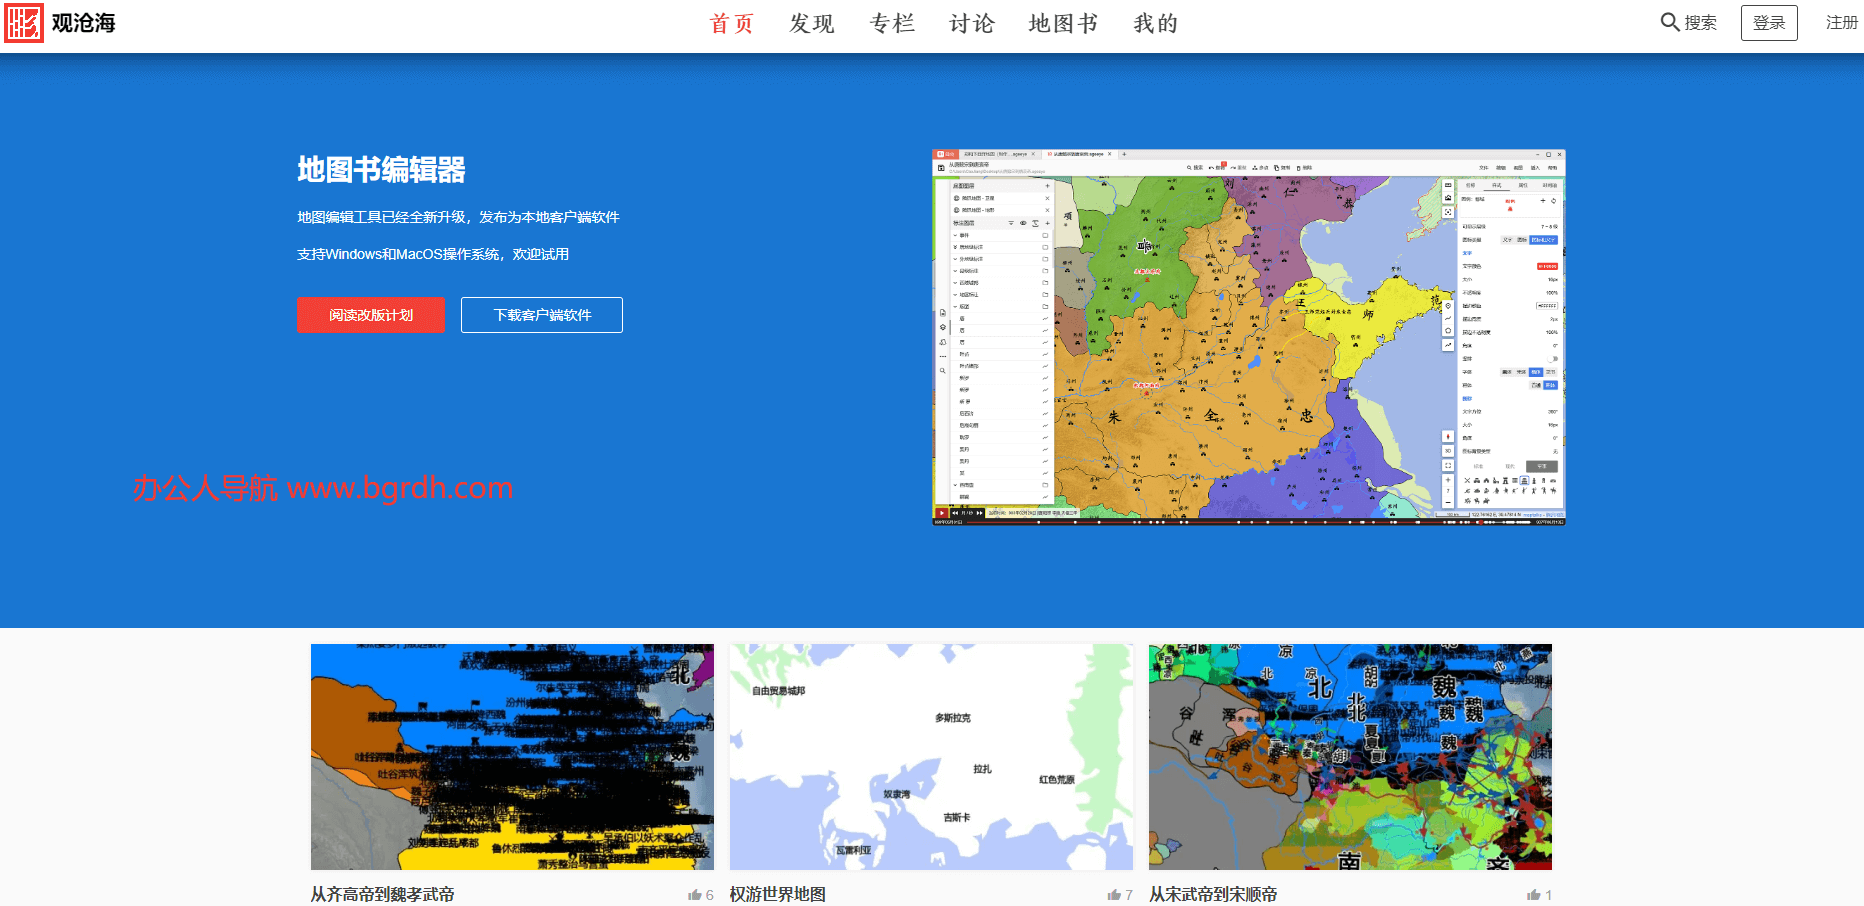The width and height of the screenshot is (1864, 906).
Task: Open the search magnifier icon
Action: click(x=1669, y=22)
